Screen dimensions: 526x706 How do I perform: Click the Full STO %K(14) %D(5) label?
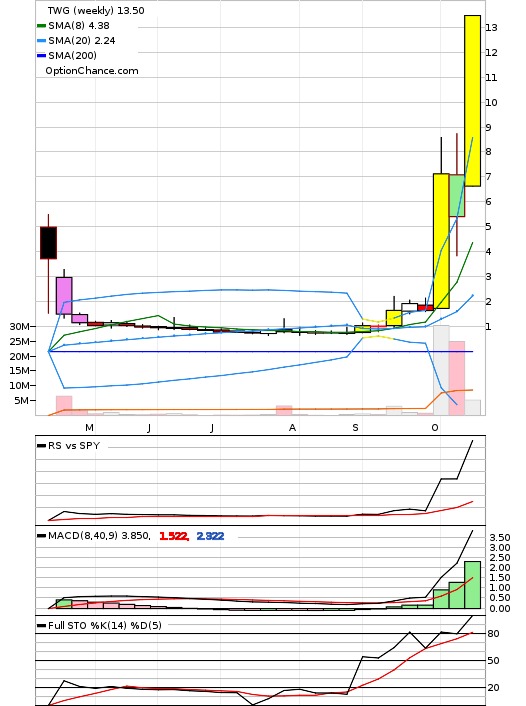104,625
